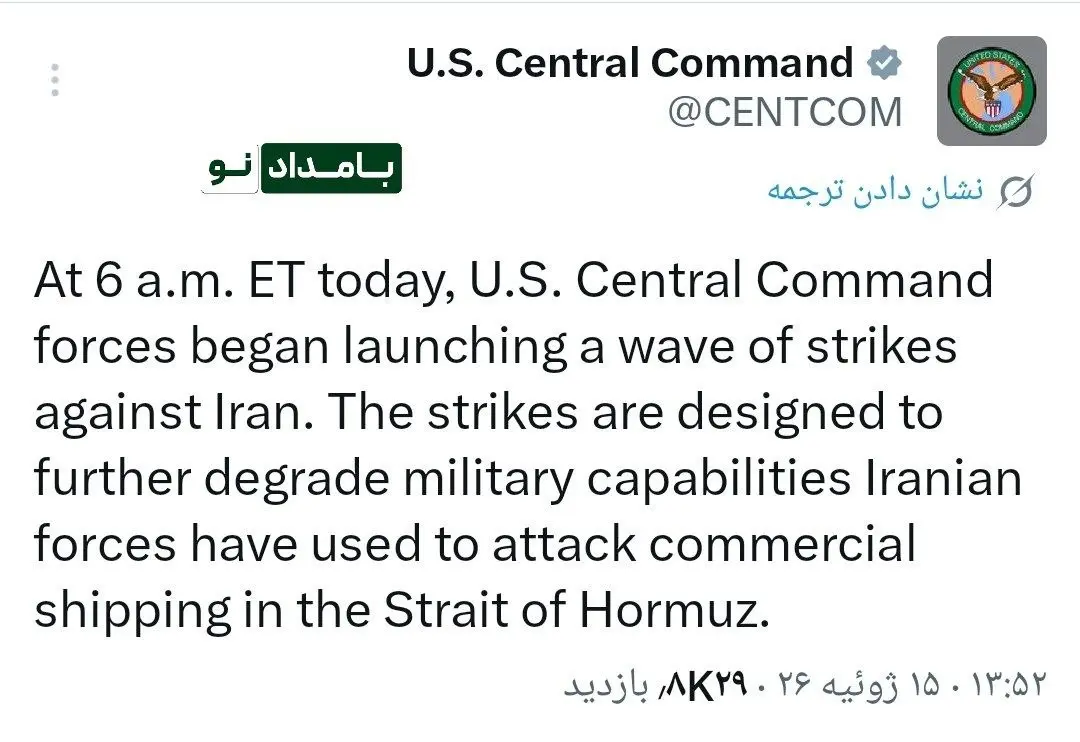Click the phrase 'wave of strikes'

[x=788, y=346]
